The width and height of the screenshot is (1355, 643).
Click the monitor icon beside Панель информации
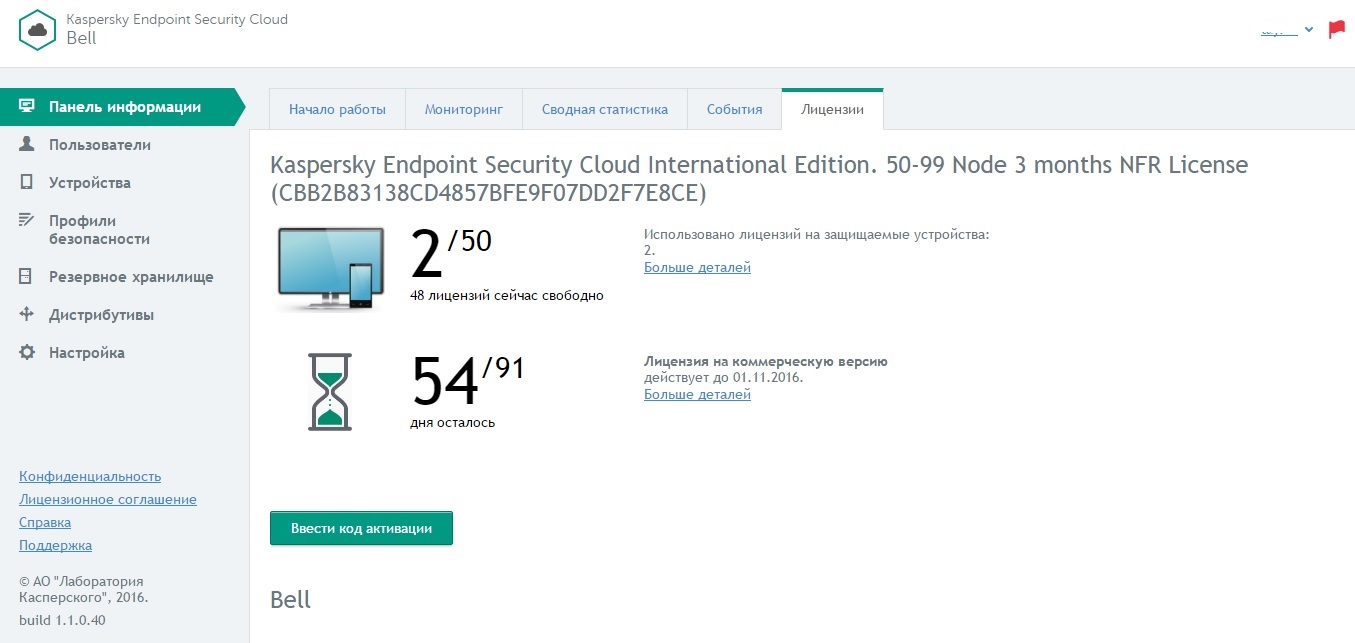tap(27, 107)
